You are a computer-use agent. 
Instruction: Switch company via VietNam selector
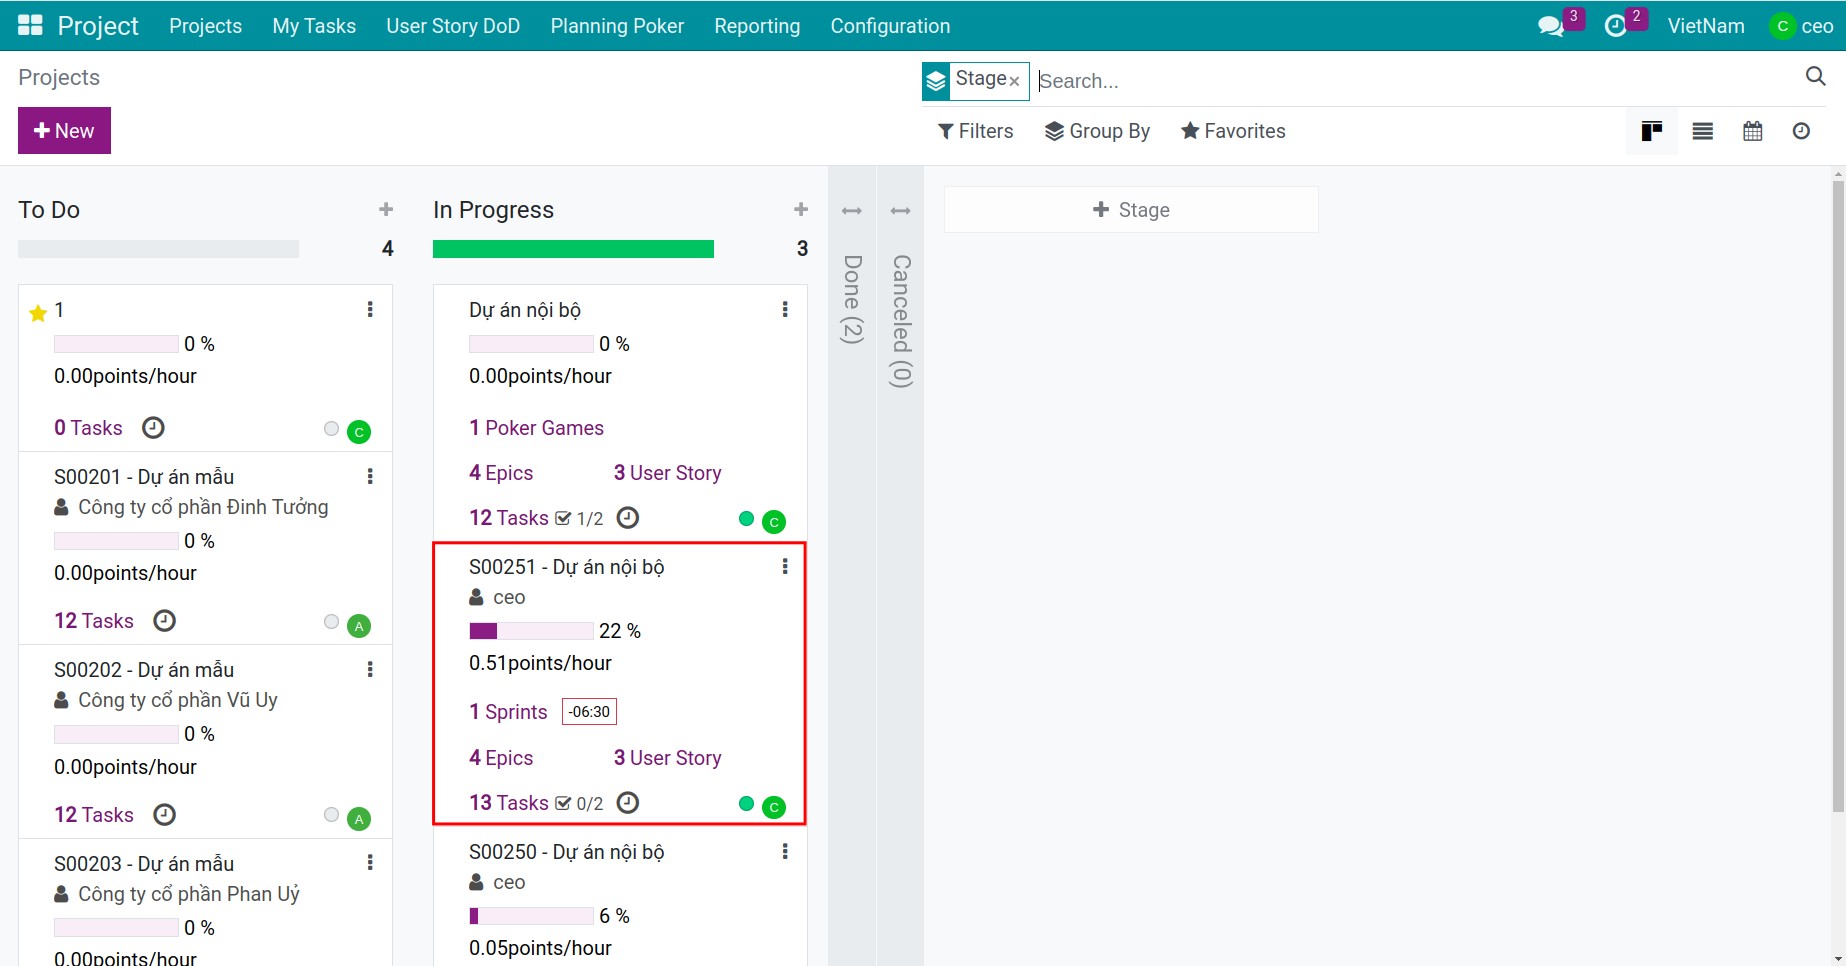pyautogui.click(x=1706, y=26)
